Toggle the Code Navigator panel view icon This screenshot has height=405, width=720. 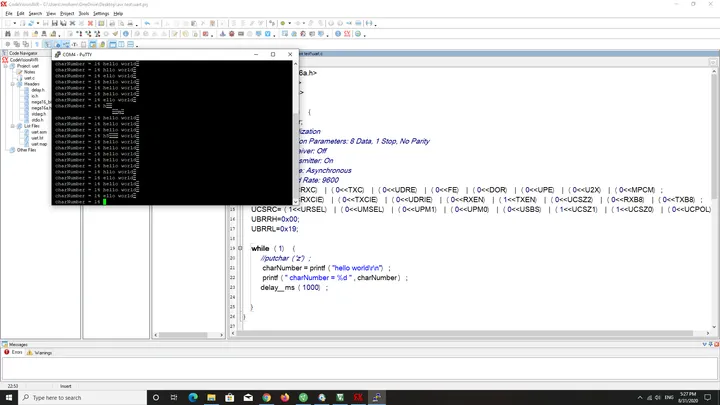tap(47, 44)
